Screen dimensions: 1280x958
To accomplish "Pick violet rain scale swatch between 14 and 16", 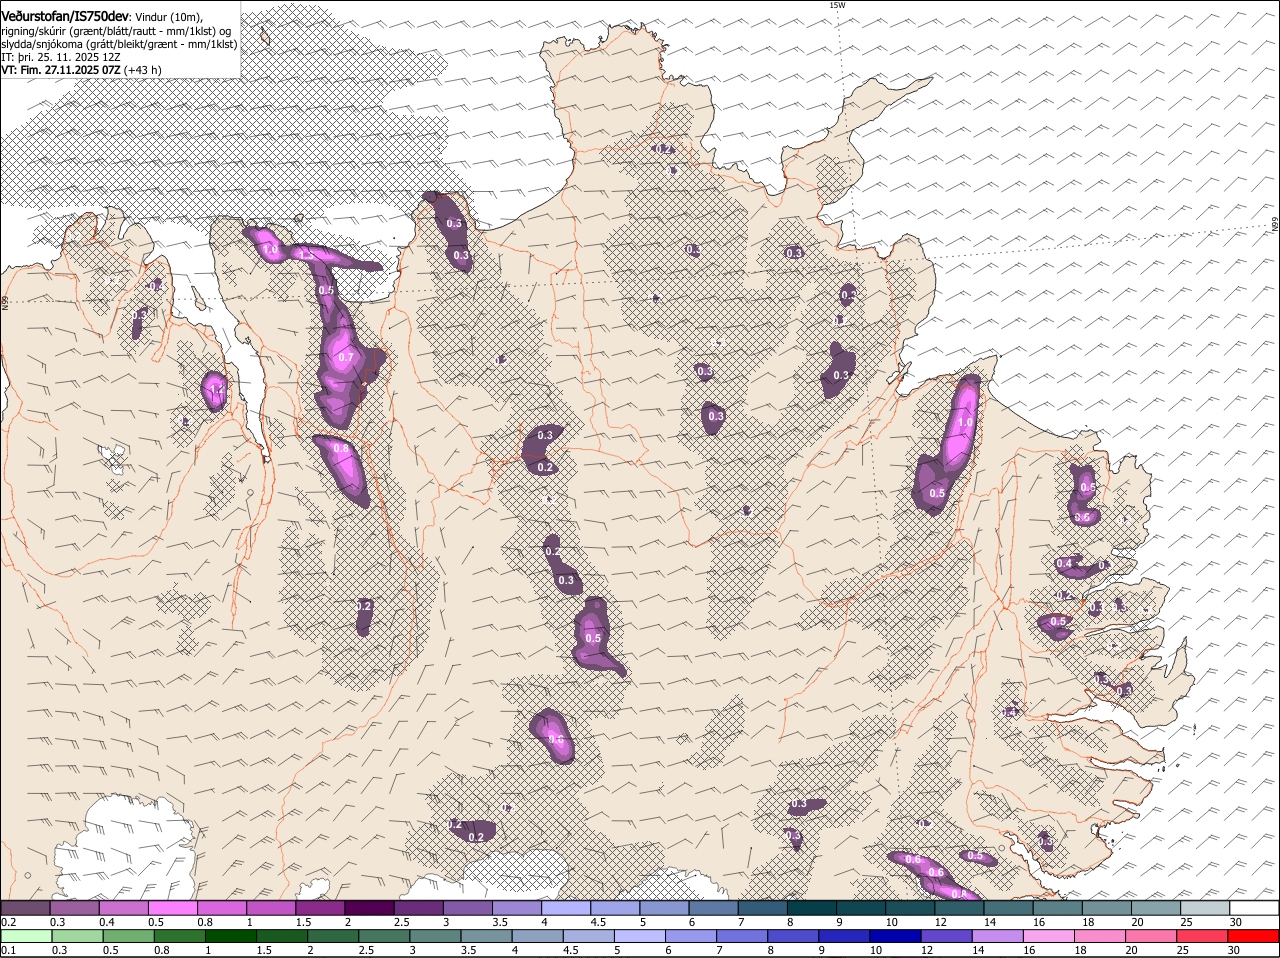I will (x=998, y=936).
